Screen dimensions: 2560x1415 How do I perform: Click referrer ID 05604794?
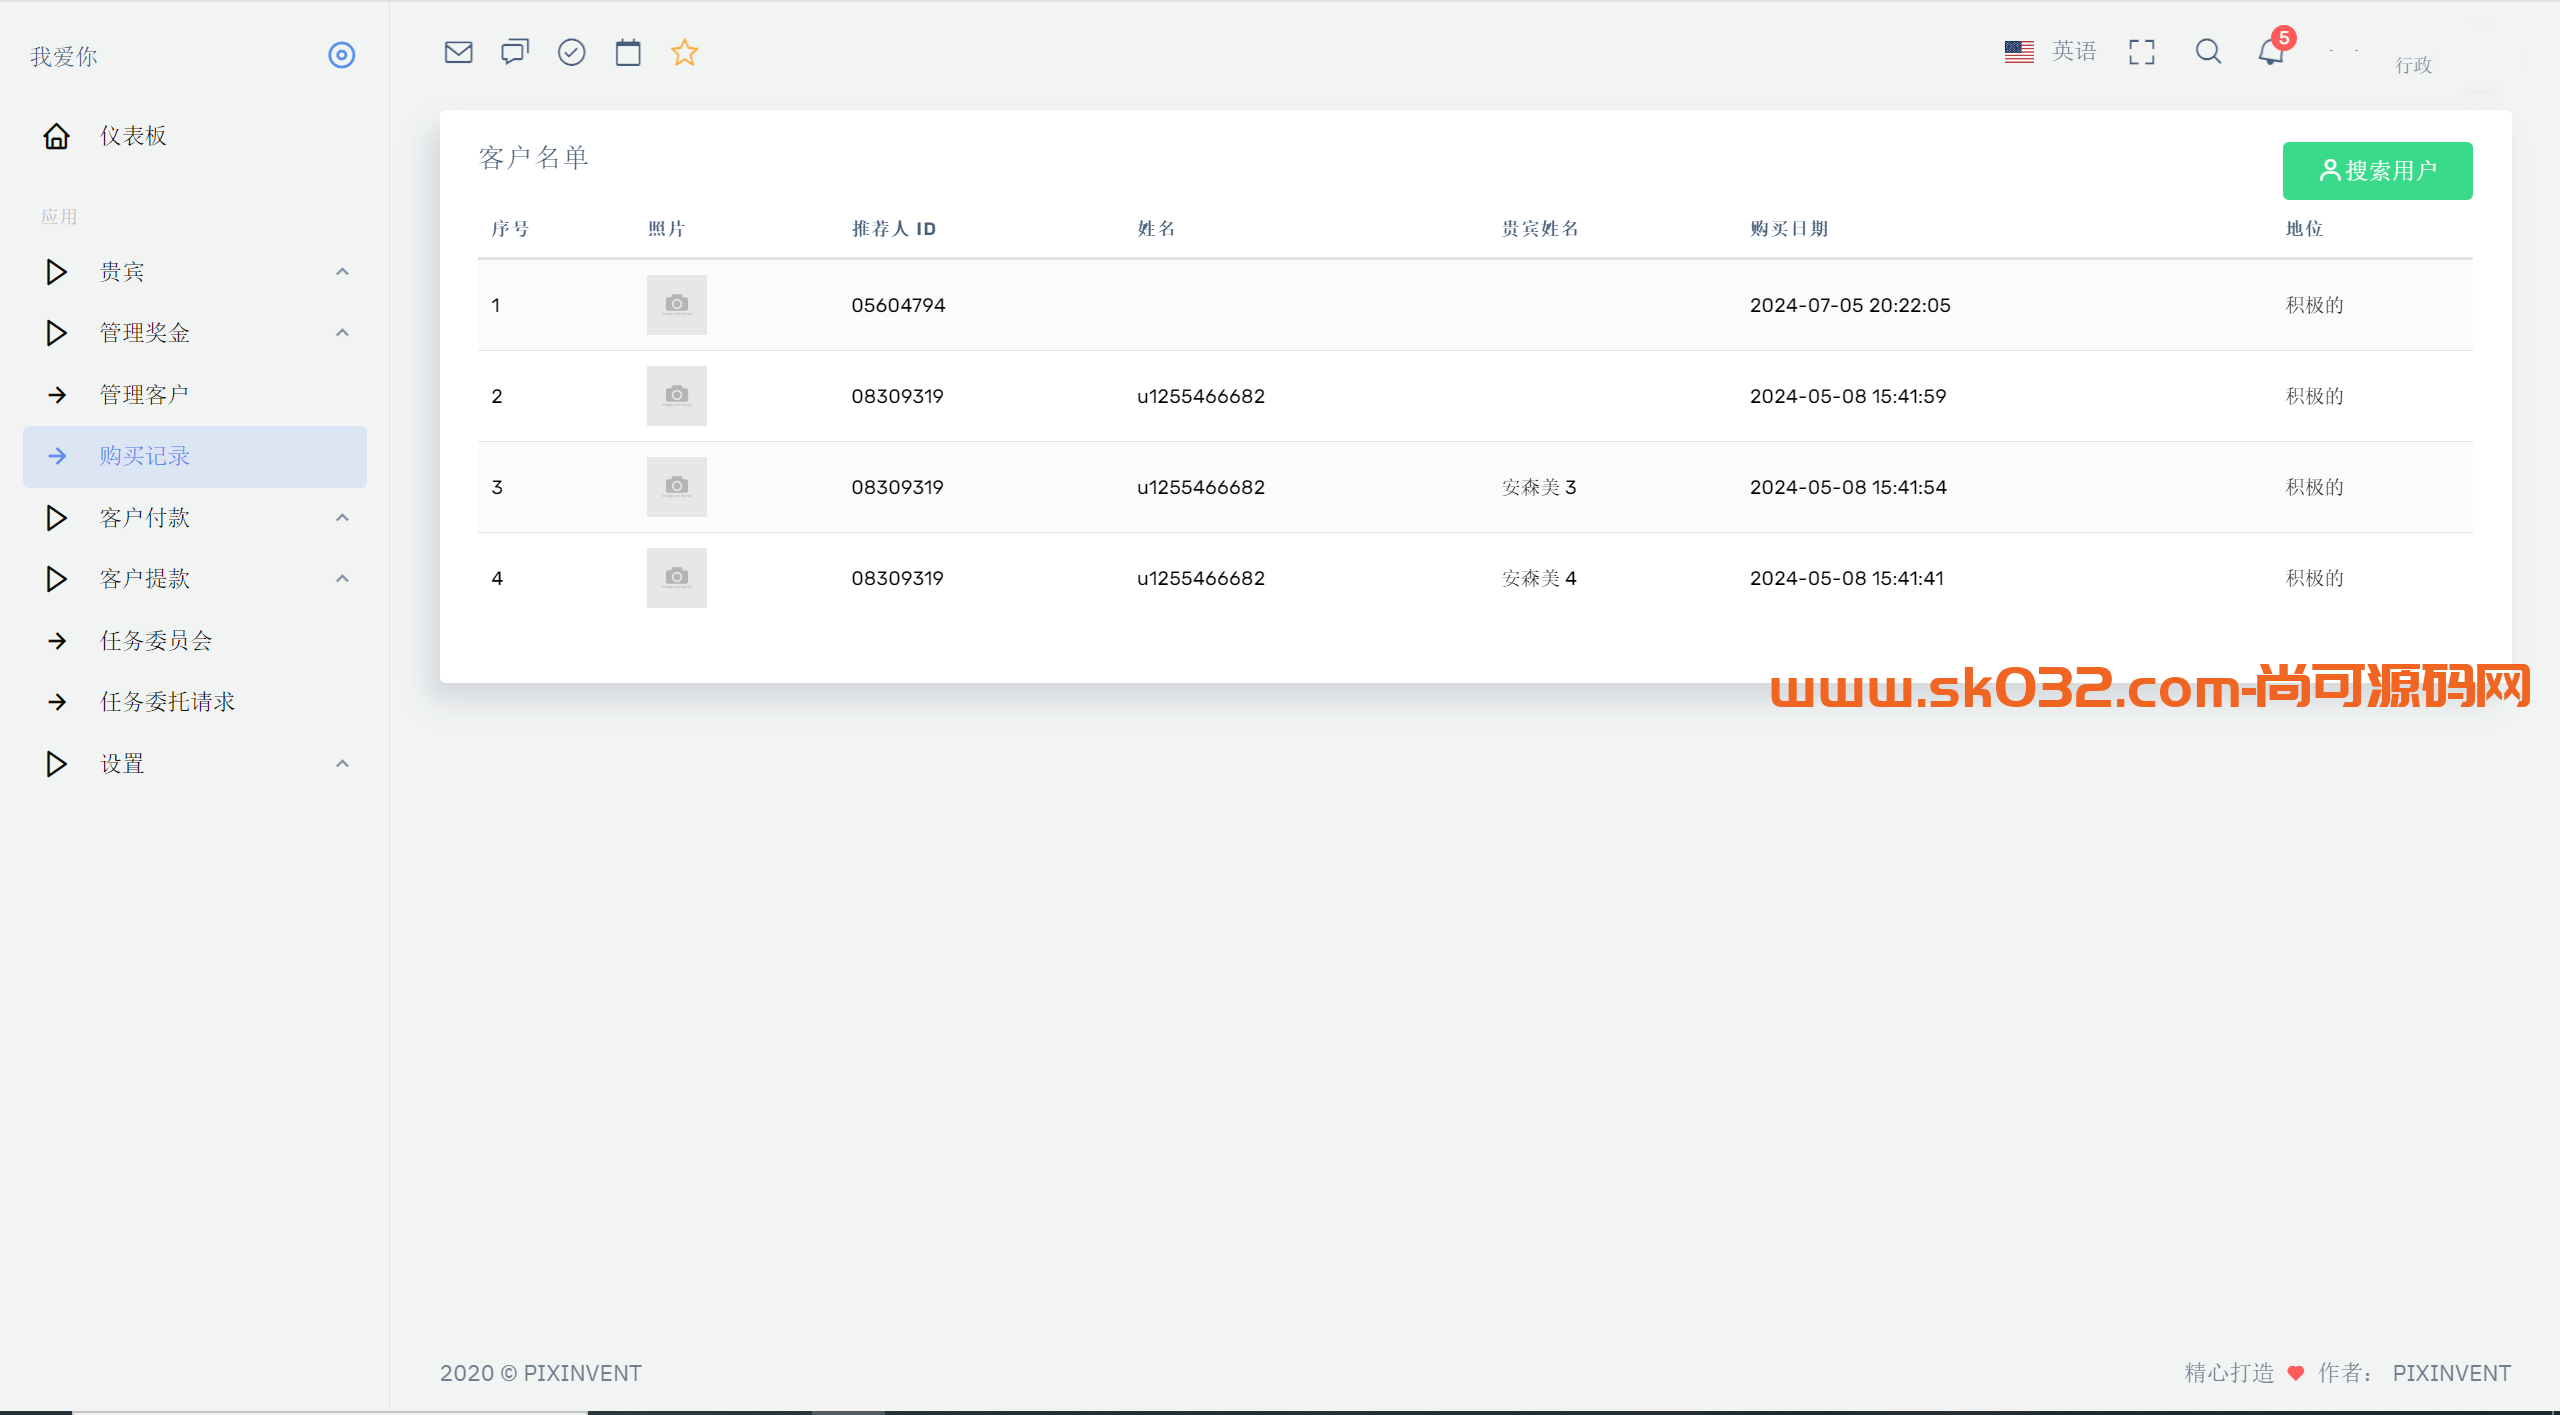(x=898, y=305)
